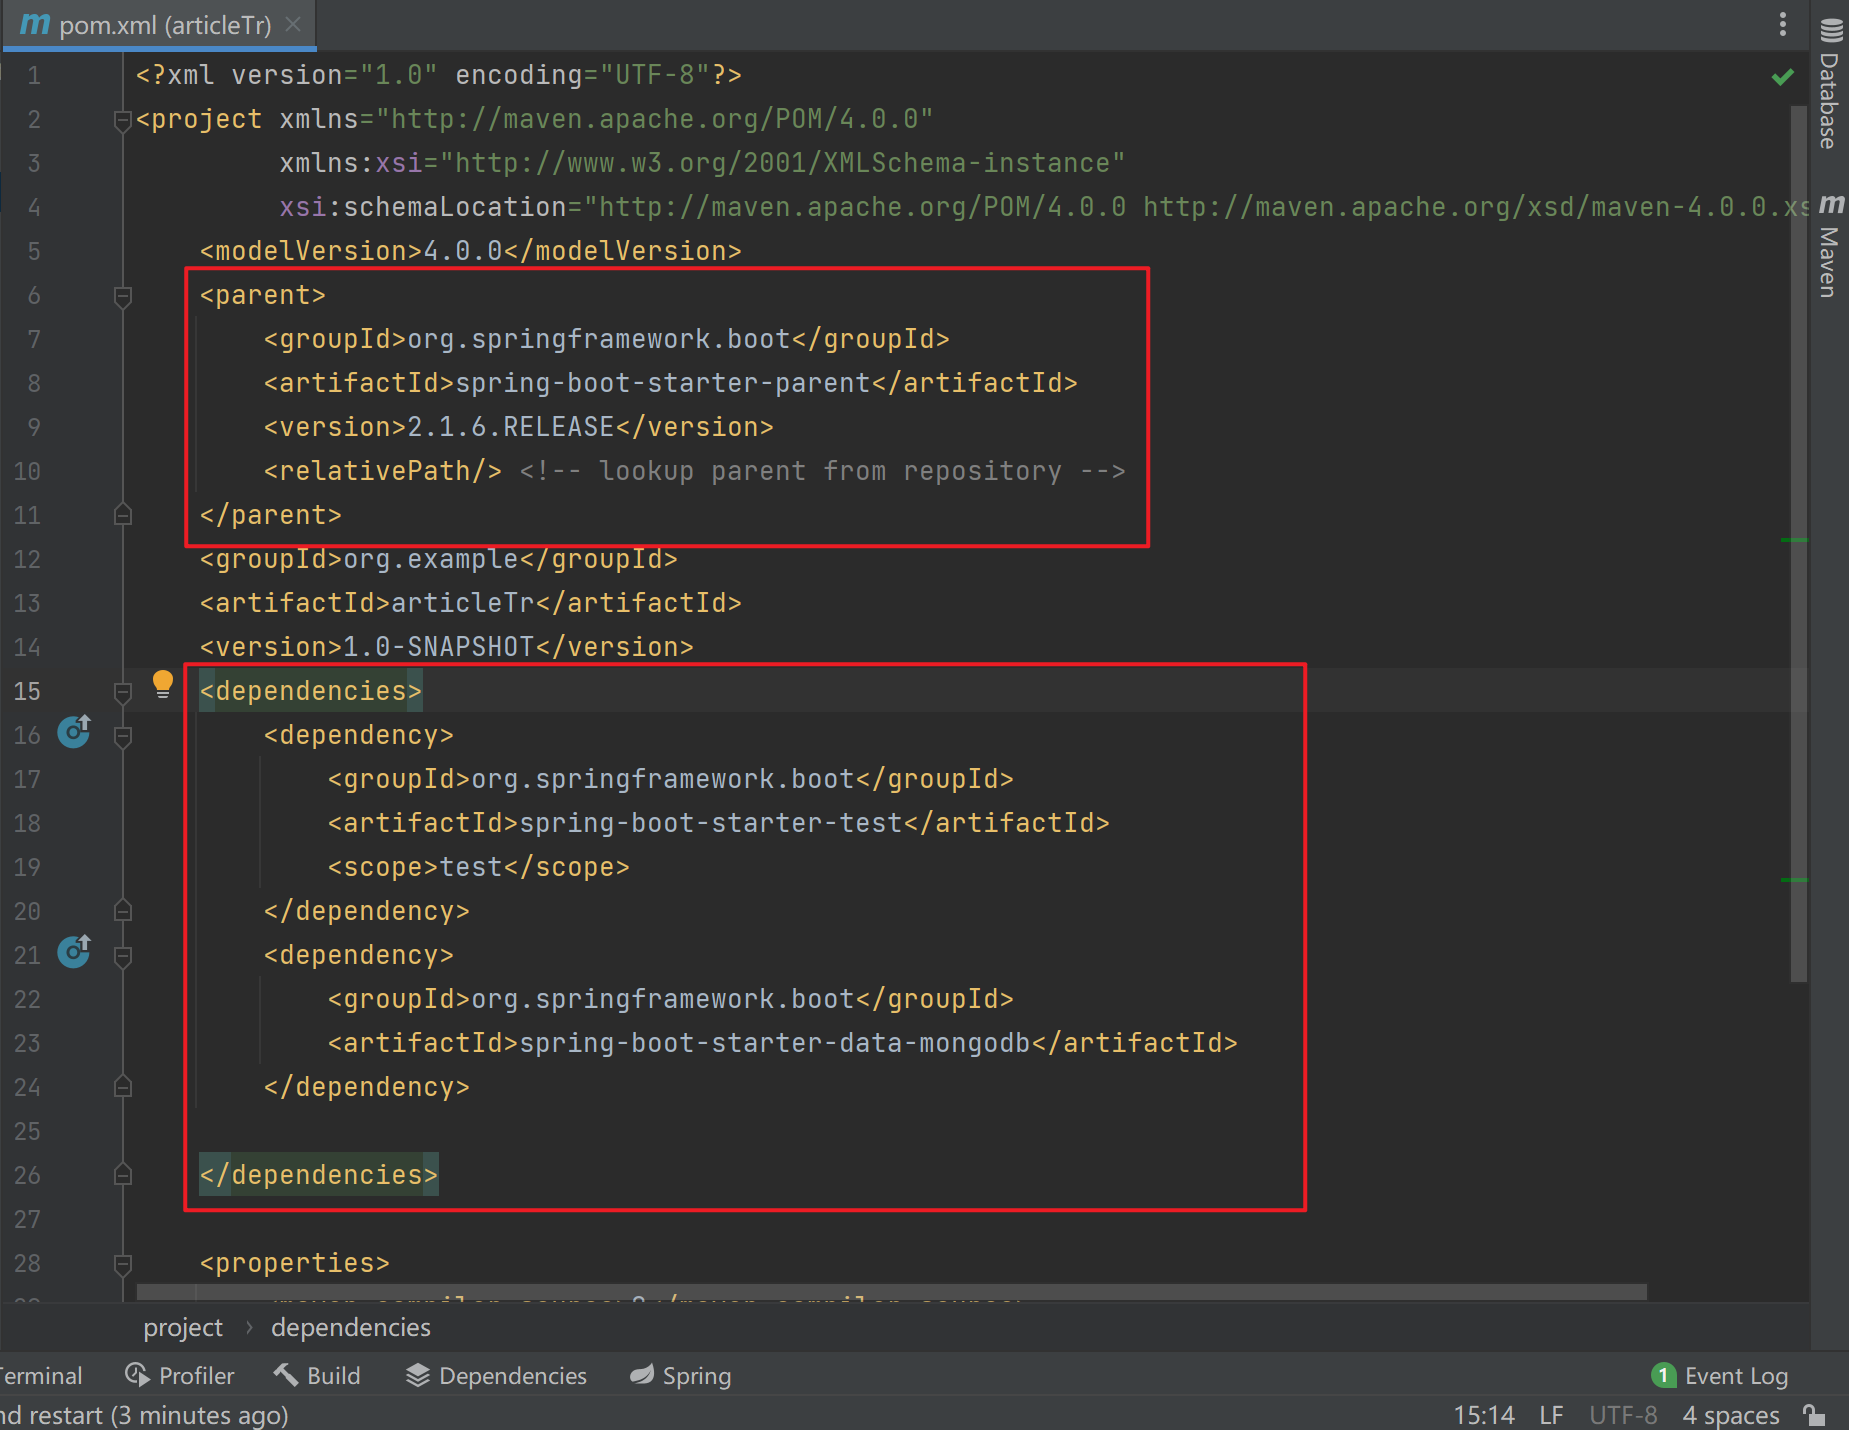Click the 4 spaces indent setting
The image size is (1849, 1430).
pyautogui.click(x=1730, y=1415)
